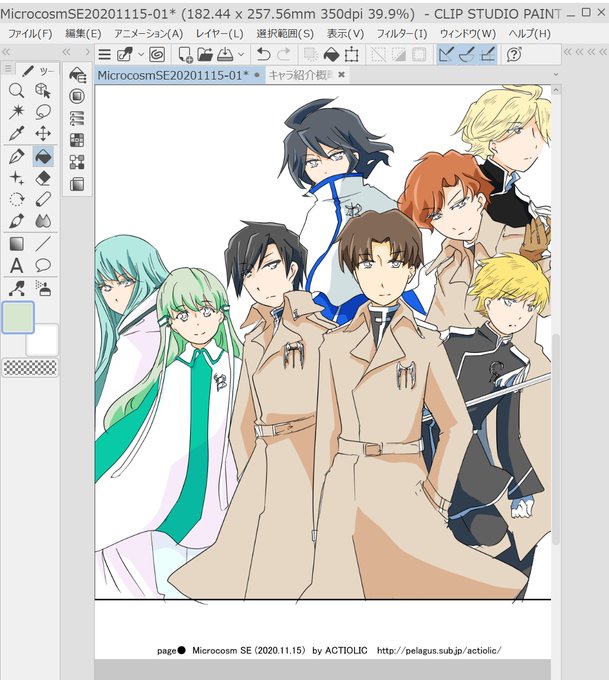This screenshot has height=680, width=609.
Task: Select the Blend droplets tool
Action: point(43,221)
